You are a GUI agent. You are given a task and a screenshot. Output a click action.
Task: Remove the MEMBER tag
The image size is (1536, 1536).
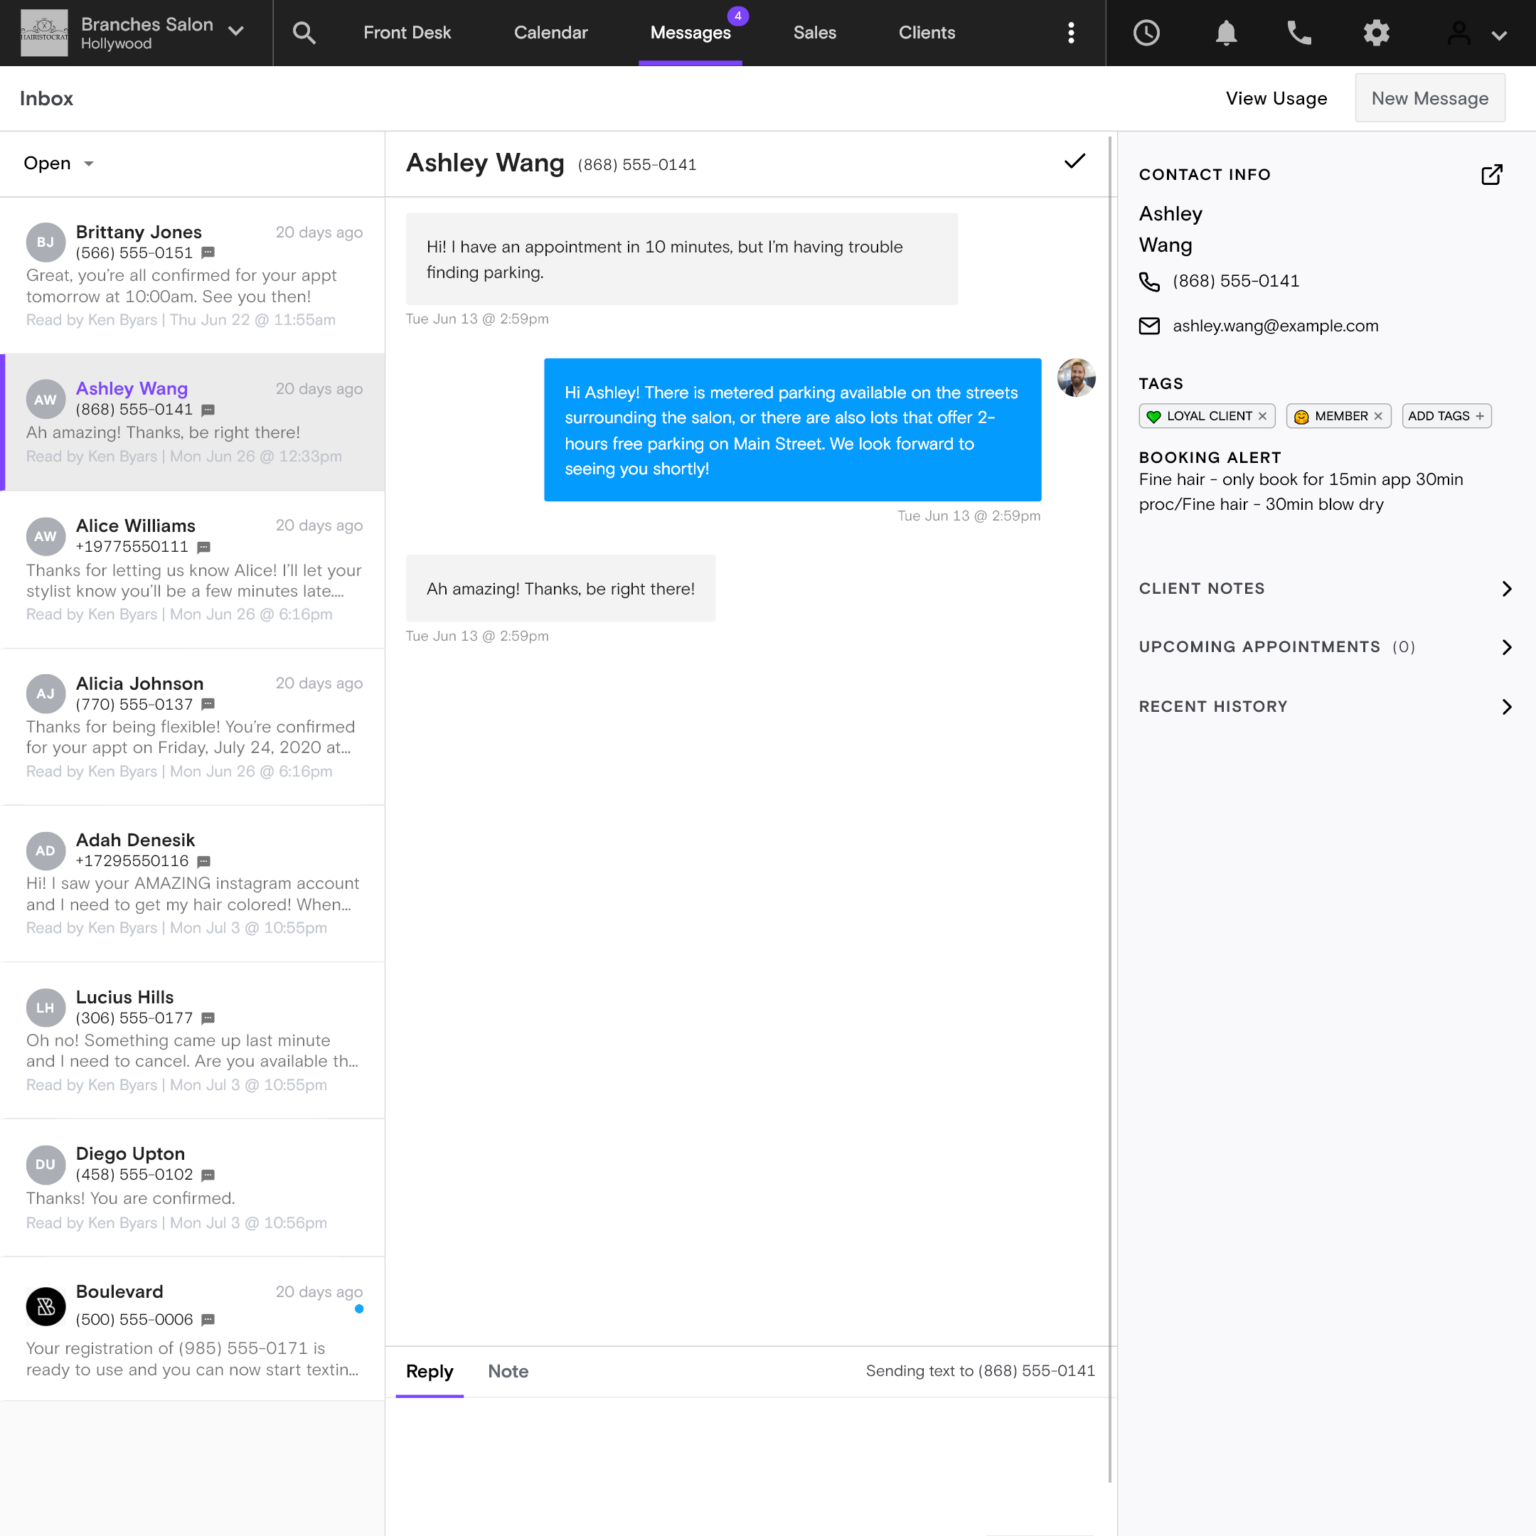[x=1378, y=416]
